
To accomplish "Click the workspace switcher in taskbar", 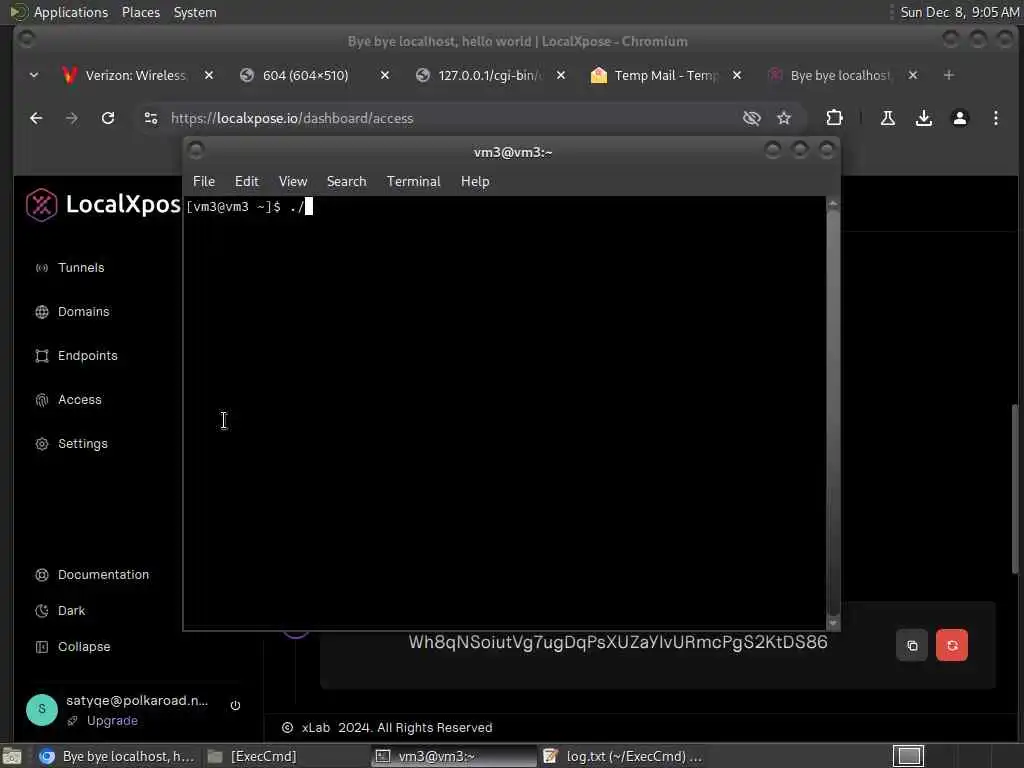I will click(x=908, y=756).
